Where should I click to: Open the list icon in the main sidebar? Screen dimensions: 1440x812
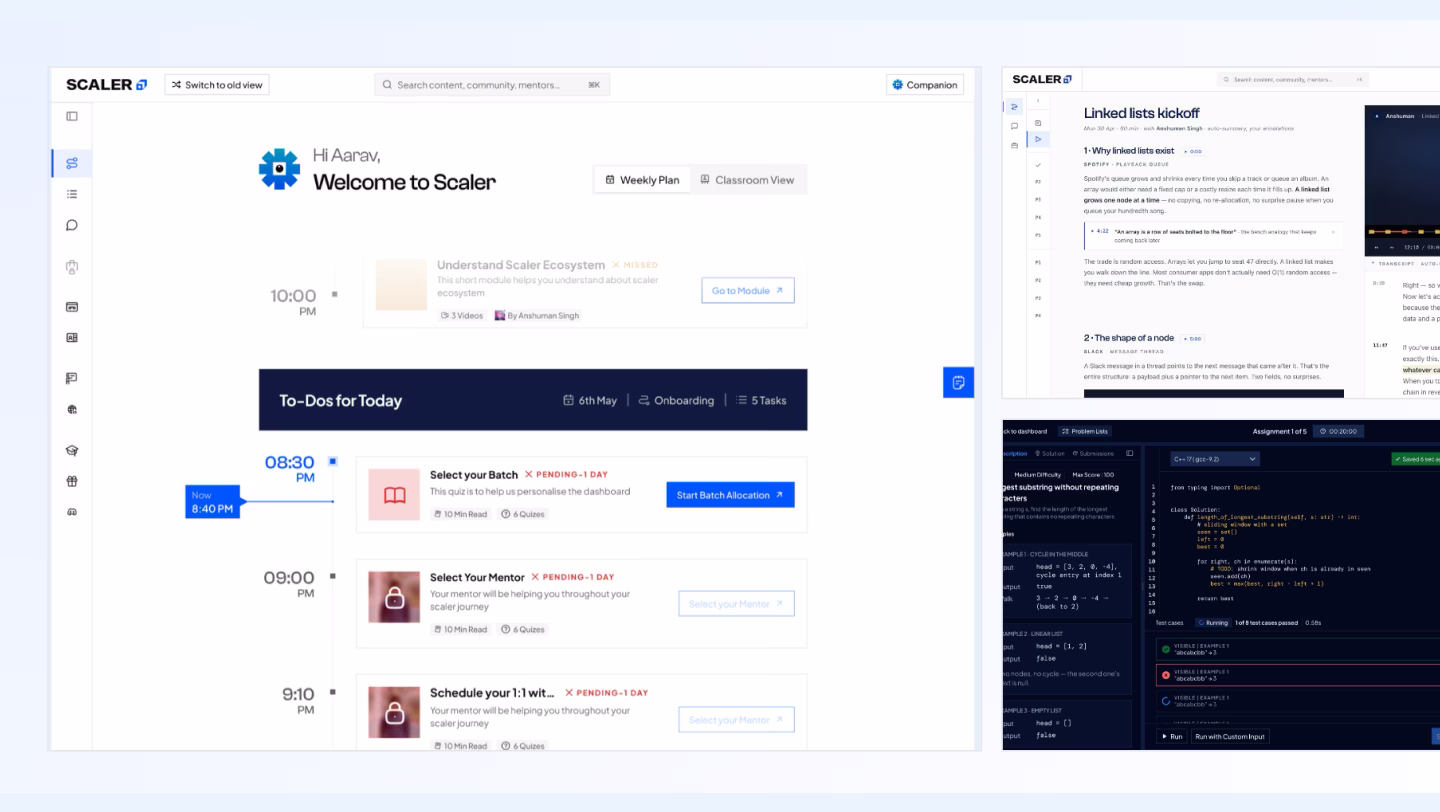(72, 194)
